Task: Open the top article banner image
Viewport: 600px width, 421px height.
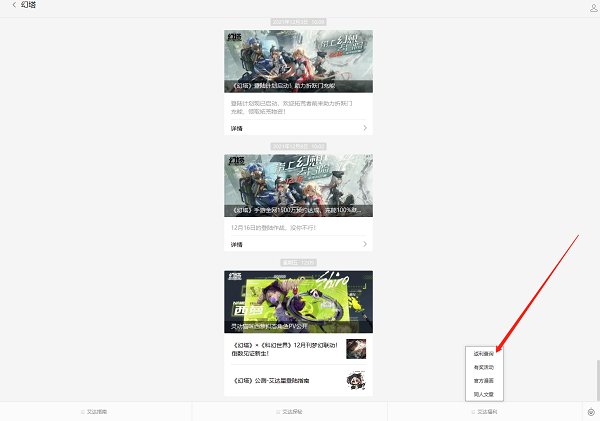Action: tap(298, 61)
